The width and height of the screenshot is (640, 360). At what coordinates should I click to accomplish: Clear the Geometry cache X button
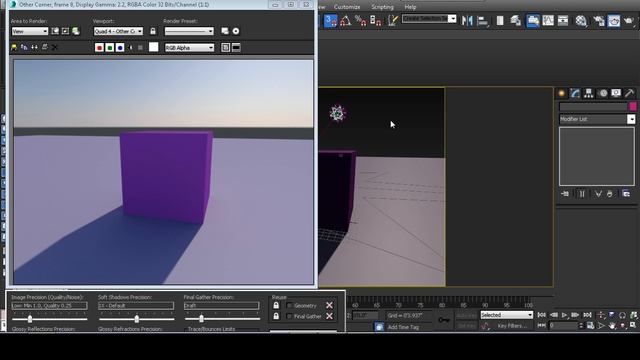pyautogui.click(x=329, y=305)
